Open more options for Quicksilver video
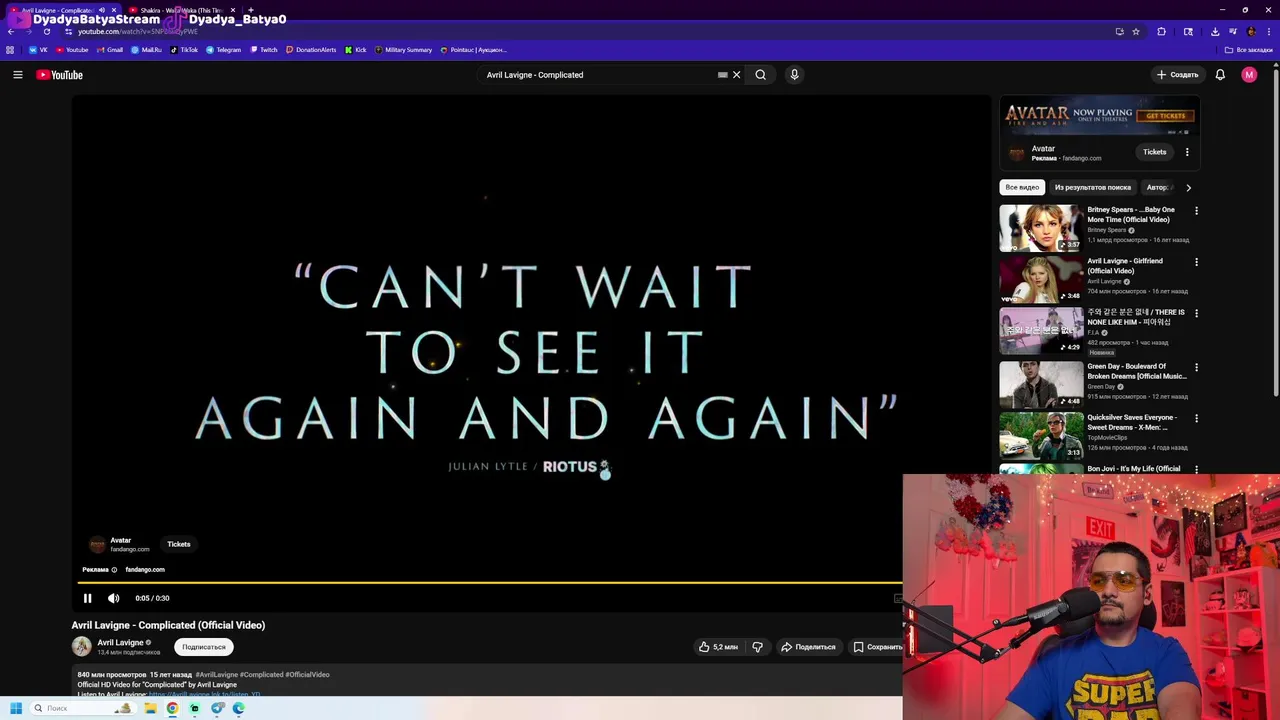1280x720 pixels. (1196, 418)
